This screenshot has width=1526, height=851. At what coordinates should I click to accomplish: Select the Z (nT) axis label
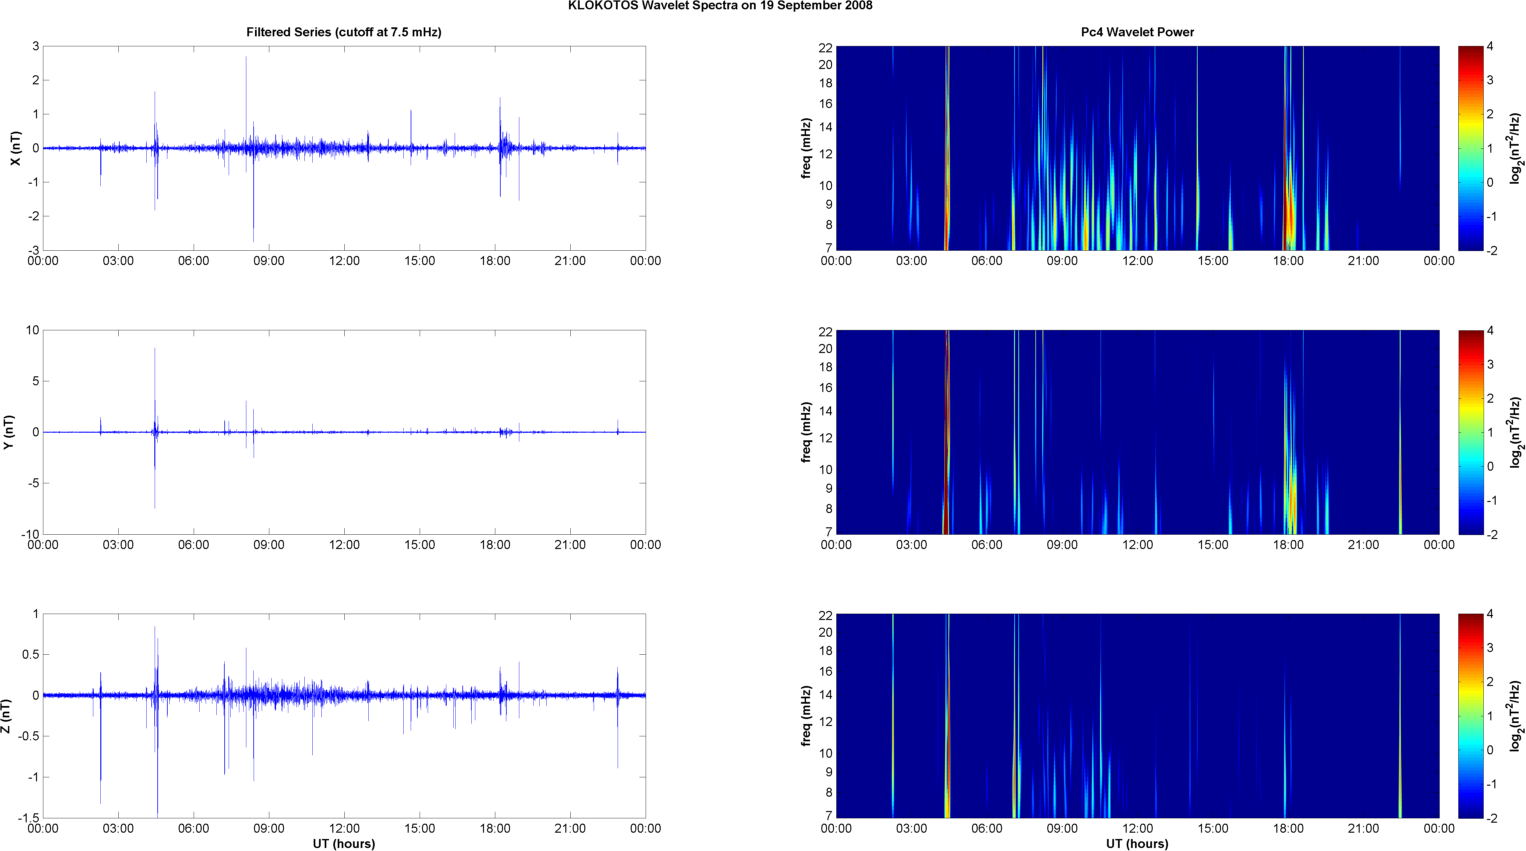(x=9, y=716)
